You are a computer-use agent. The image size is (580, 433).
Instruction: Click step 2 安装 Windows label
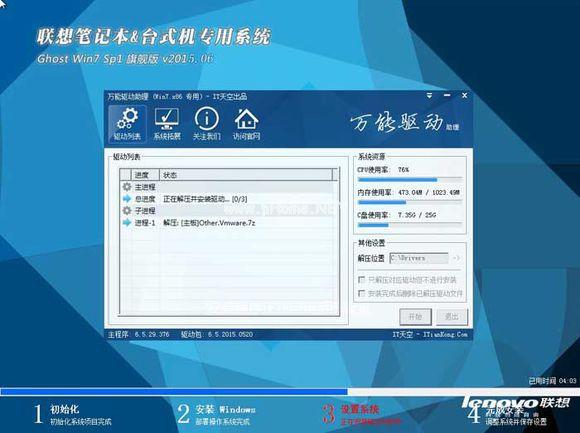(x=225, y=409)
